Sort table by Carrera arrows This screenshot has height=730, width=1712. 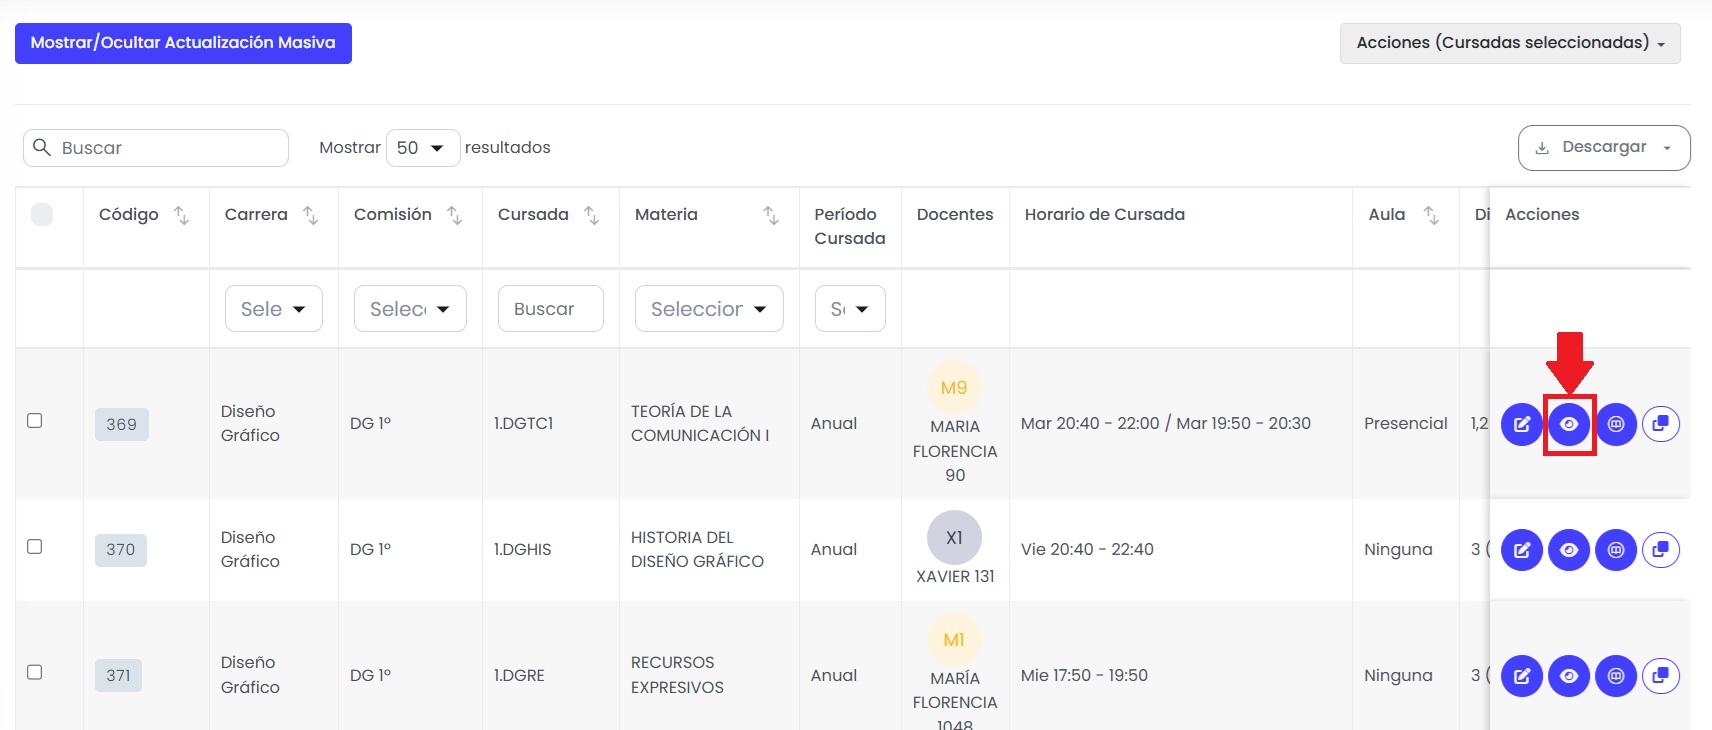point(310,215)
